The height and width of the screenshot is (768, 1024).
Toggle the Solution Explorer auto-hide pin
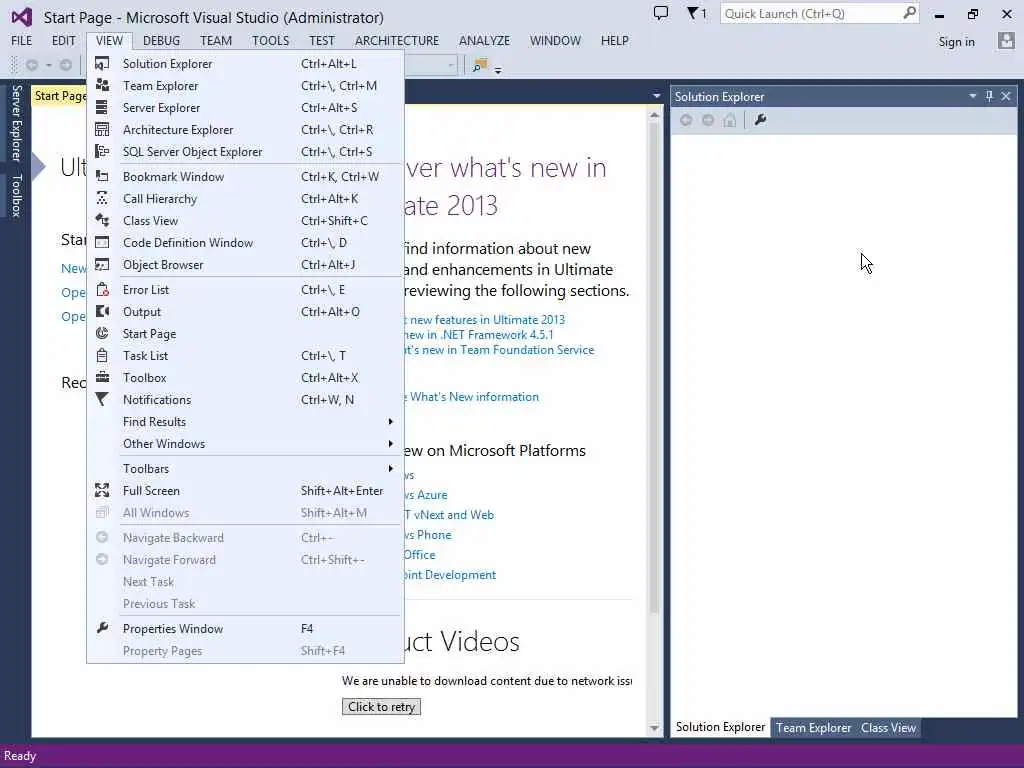989,96
